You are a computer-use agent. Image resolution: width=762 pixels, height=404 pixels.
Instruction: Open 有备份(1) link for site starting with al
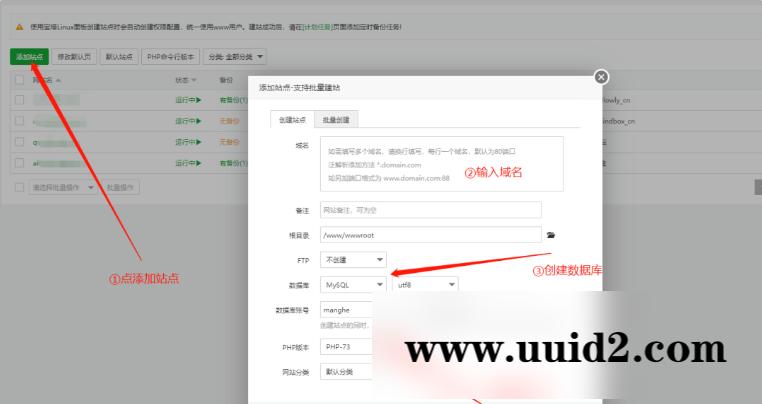(234, 163)
